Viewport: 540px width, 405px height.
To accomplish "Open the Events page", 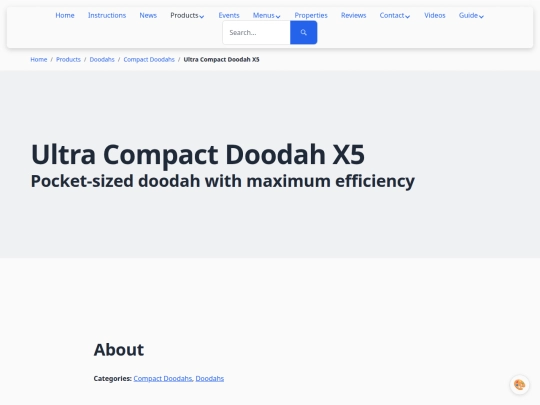I will (x=229, y=15).
